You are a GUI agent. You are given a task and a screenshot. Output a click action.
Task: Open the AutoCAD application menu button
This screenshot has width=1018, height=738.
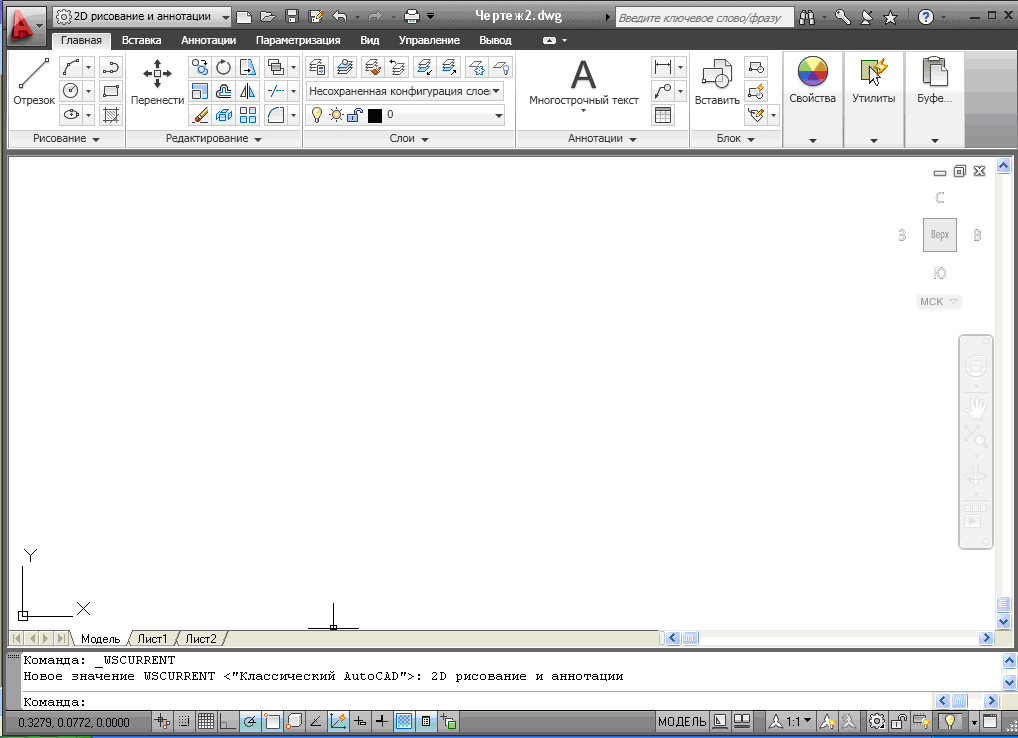pyautogui.click(x=26, y=26)
